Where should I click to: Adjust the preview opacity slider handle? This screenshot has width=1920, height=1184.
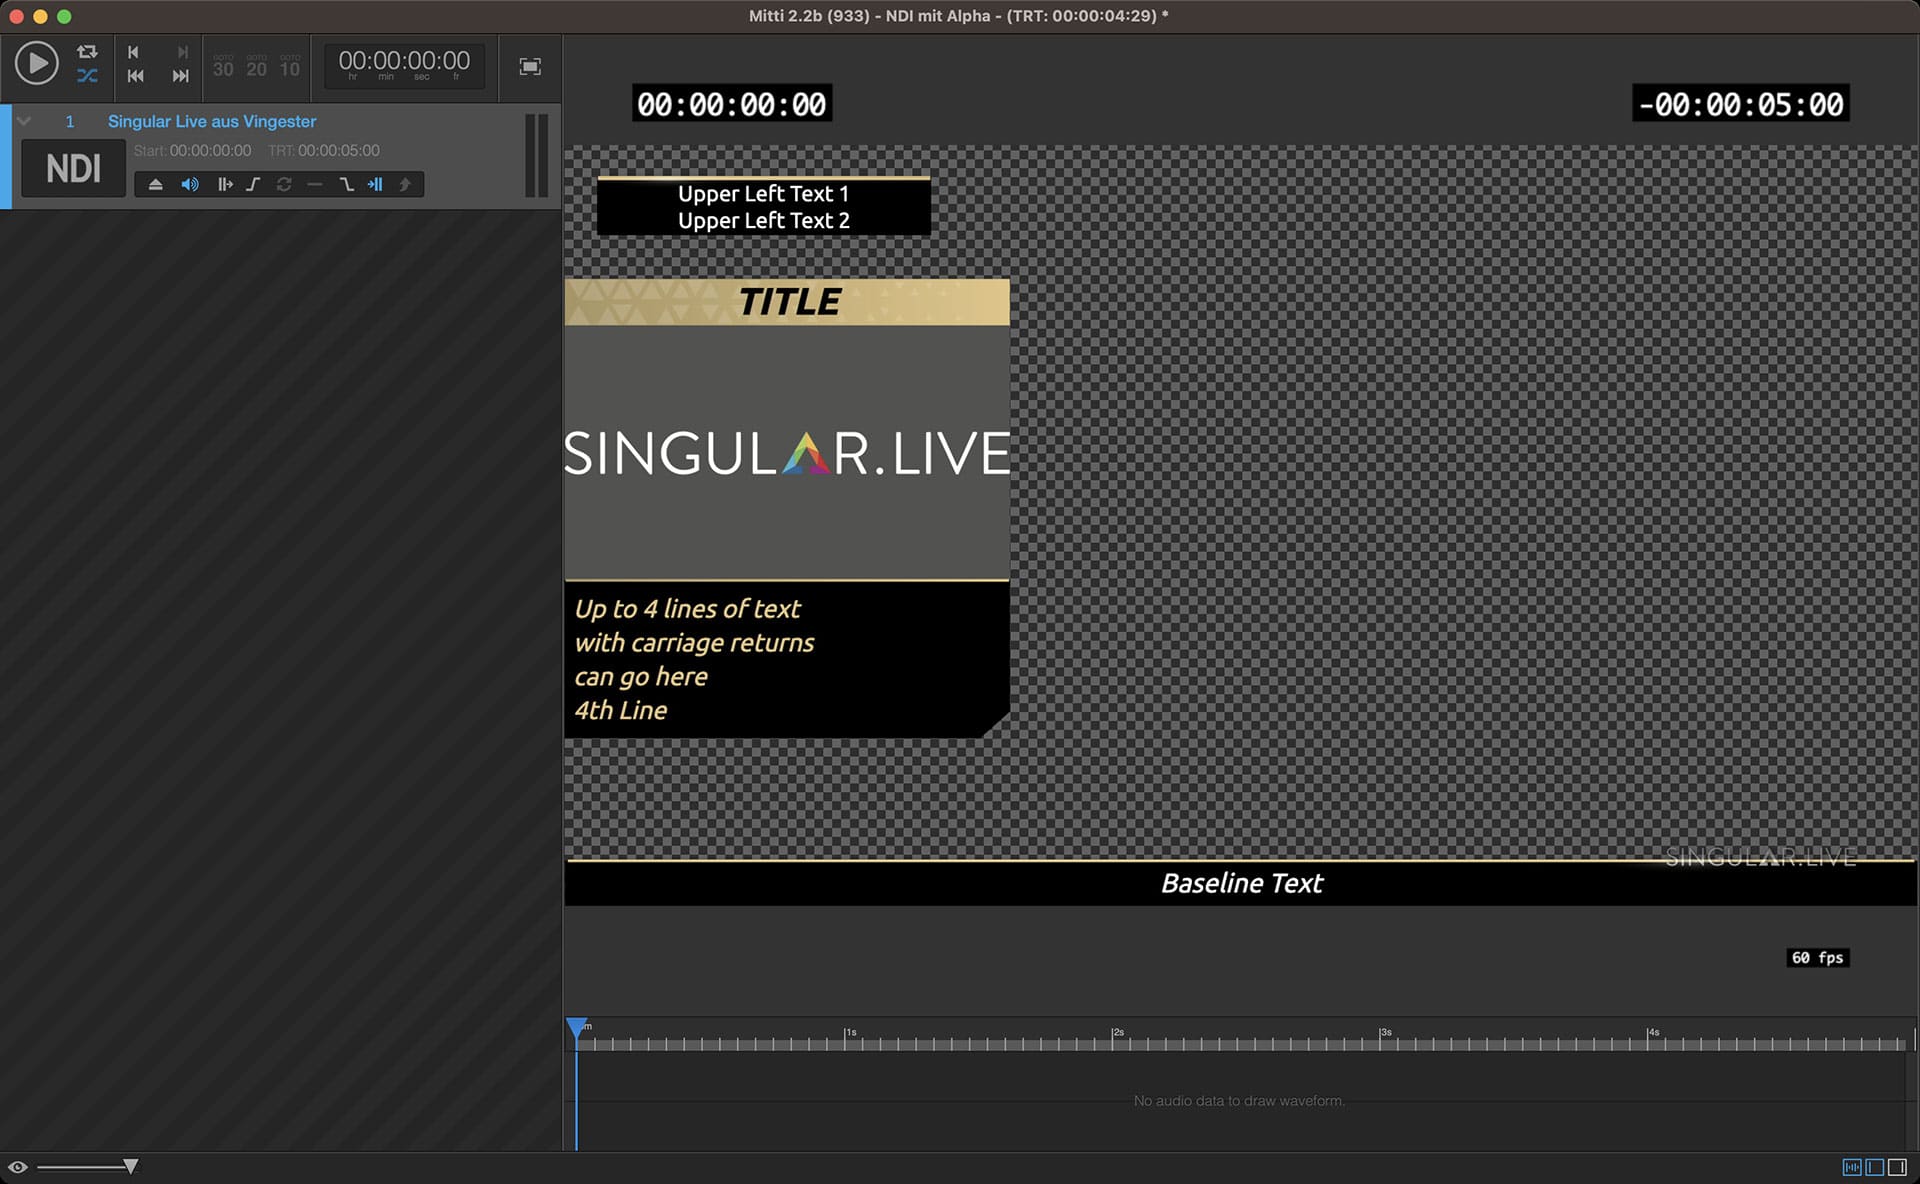(x=130, y=1167)
